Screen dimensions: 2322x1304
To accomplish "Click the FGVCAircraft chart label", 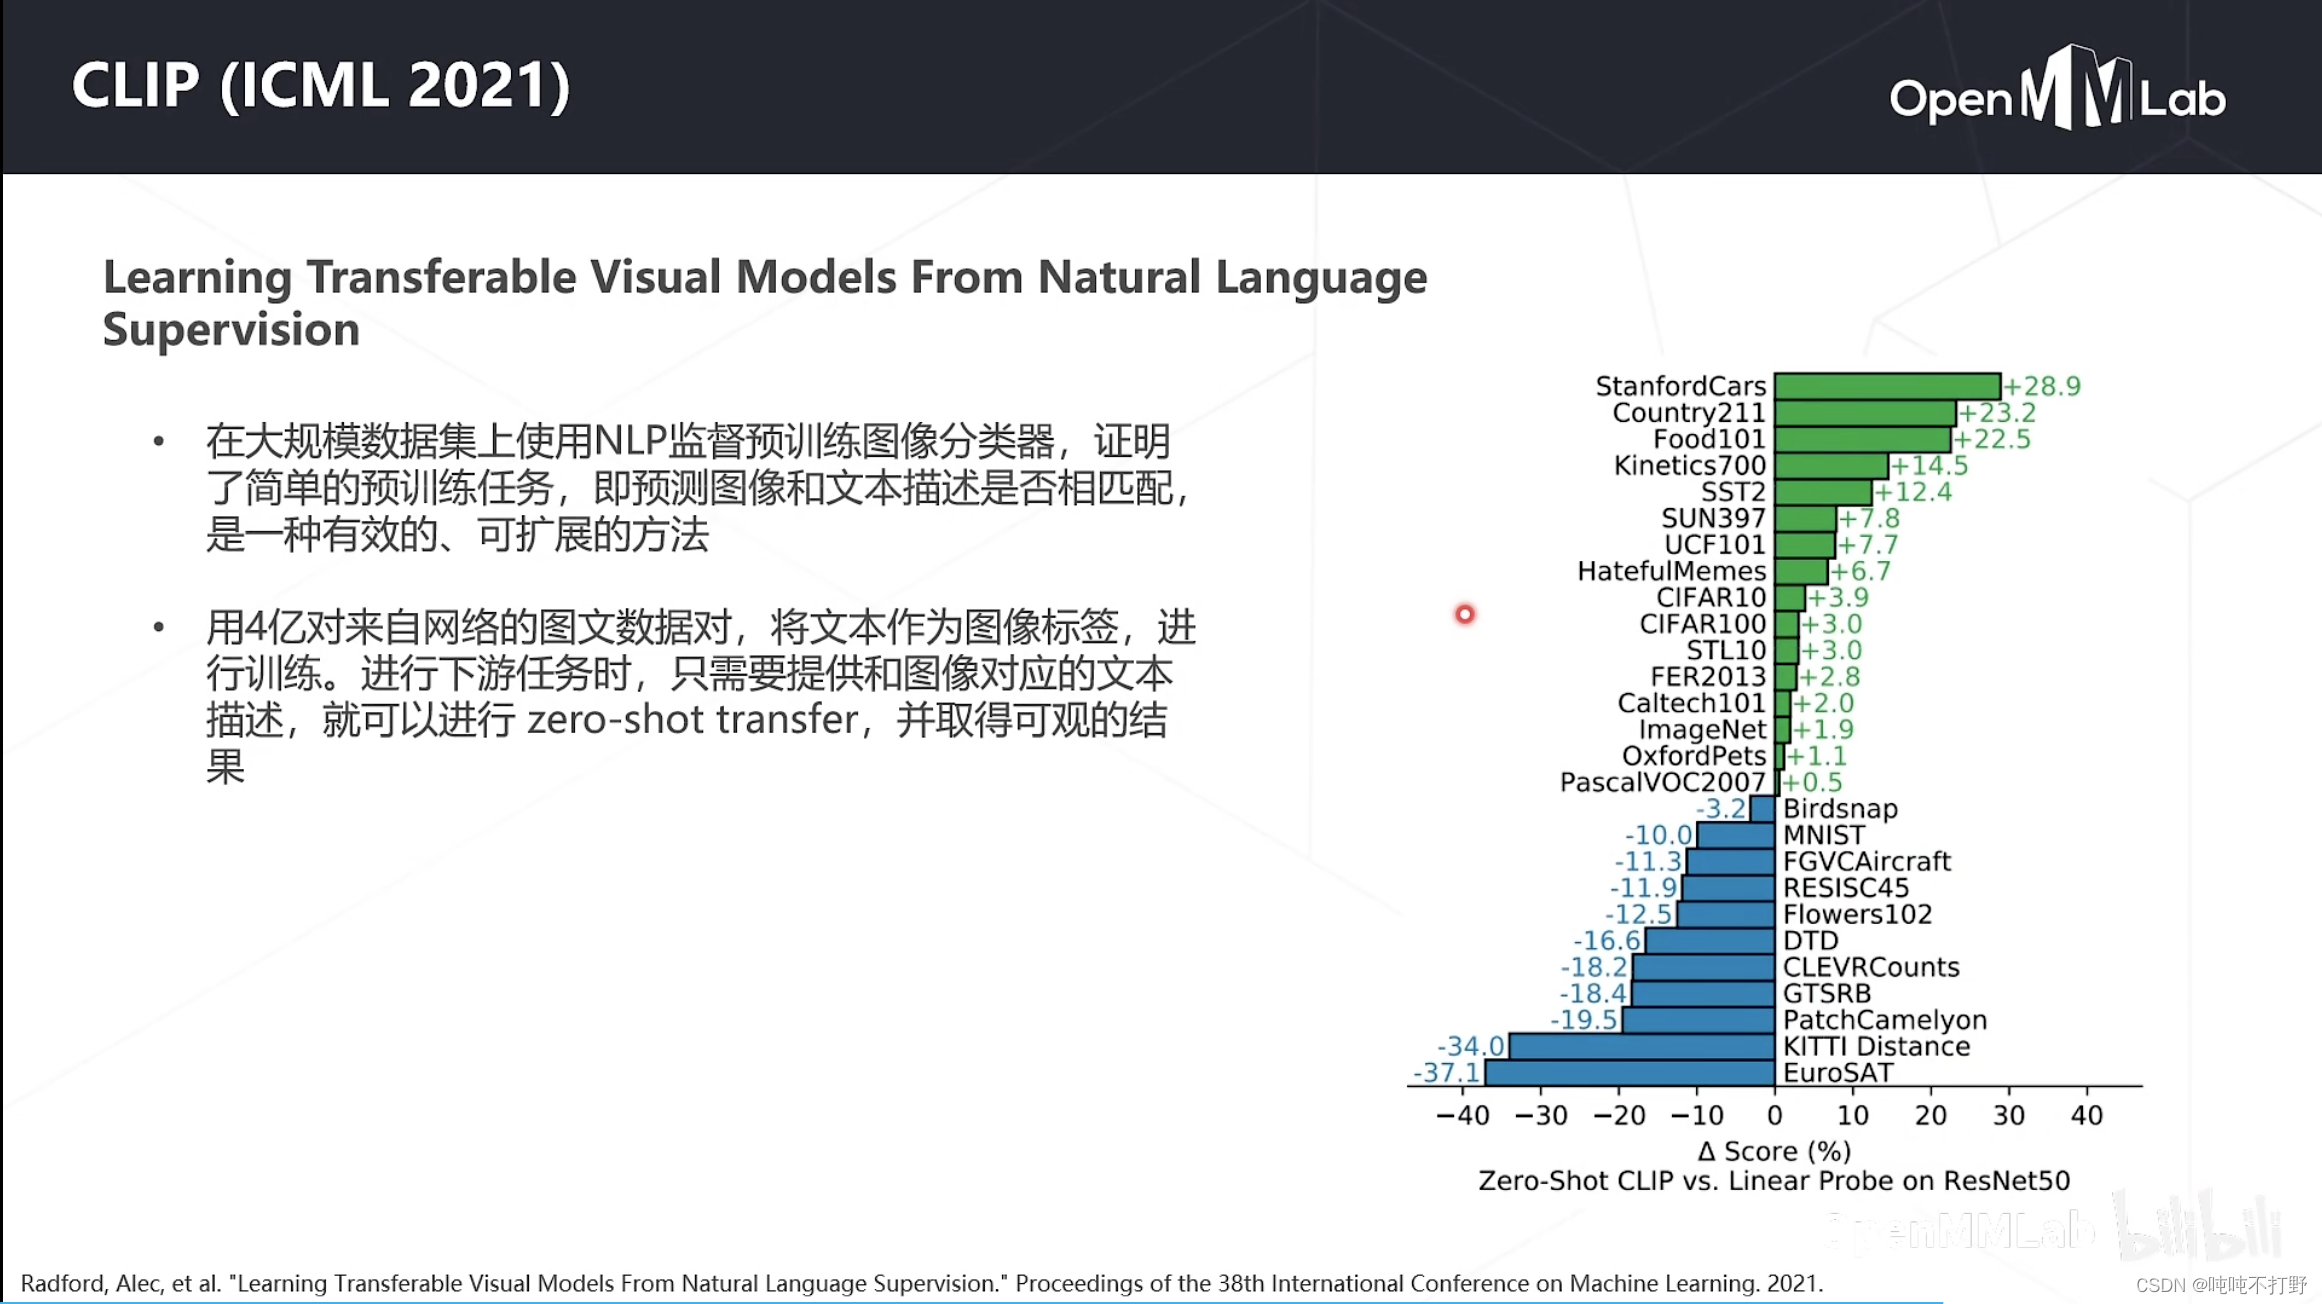I will (1867, 861).
